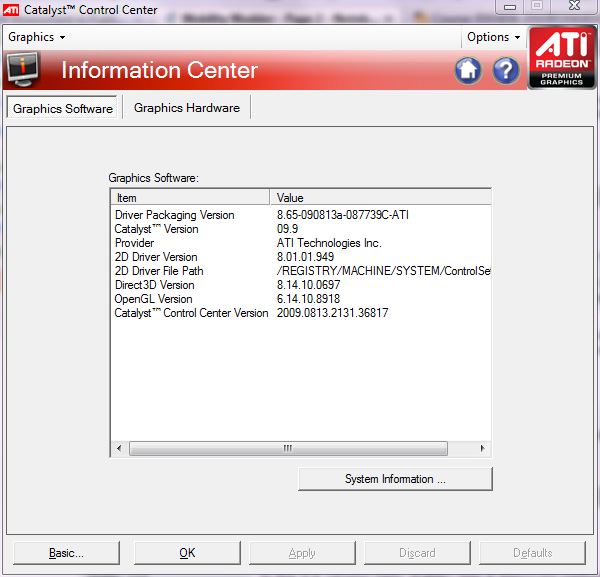Select the Direct3D Version row
Image resolution: width=600 pixels, height=577 pixels.
pyautogui.click(x=301, y=285)
